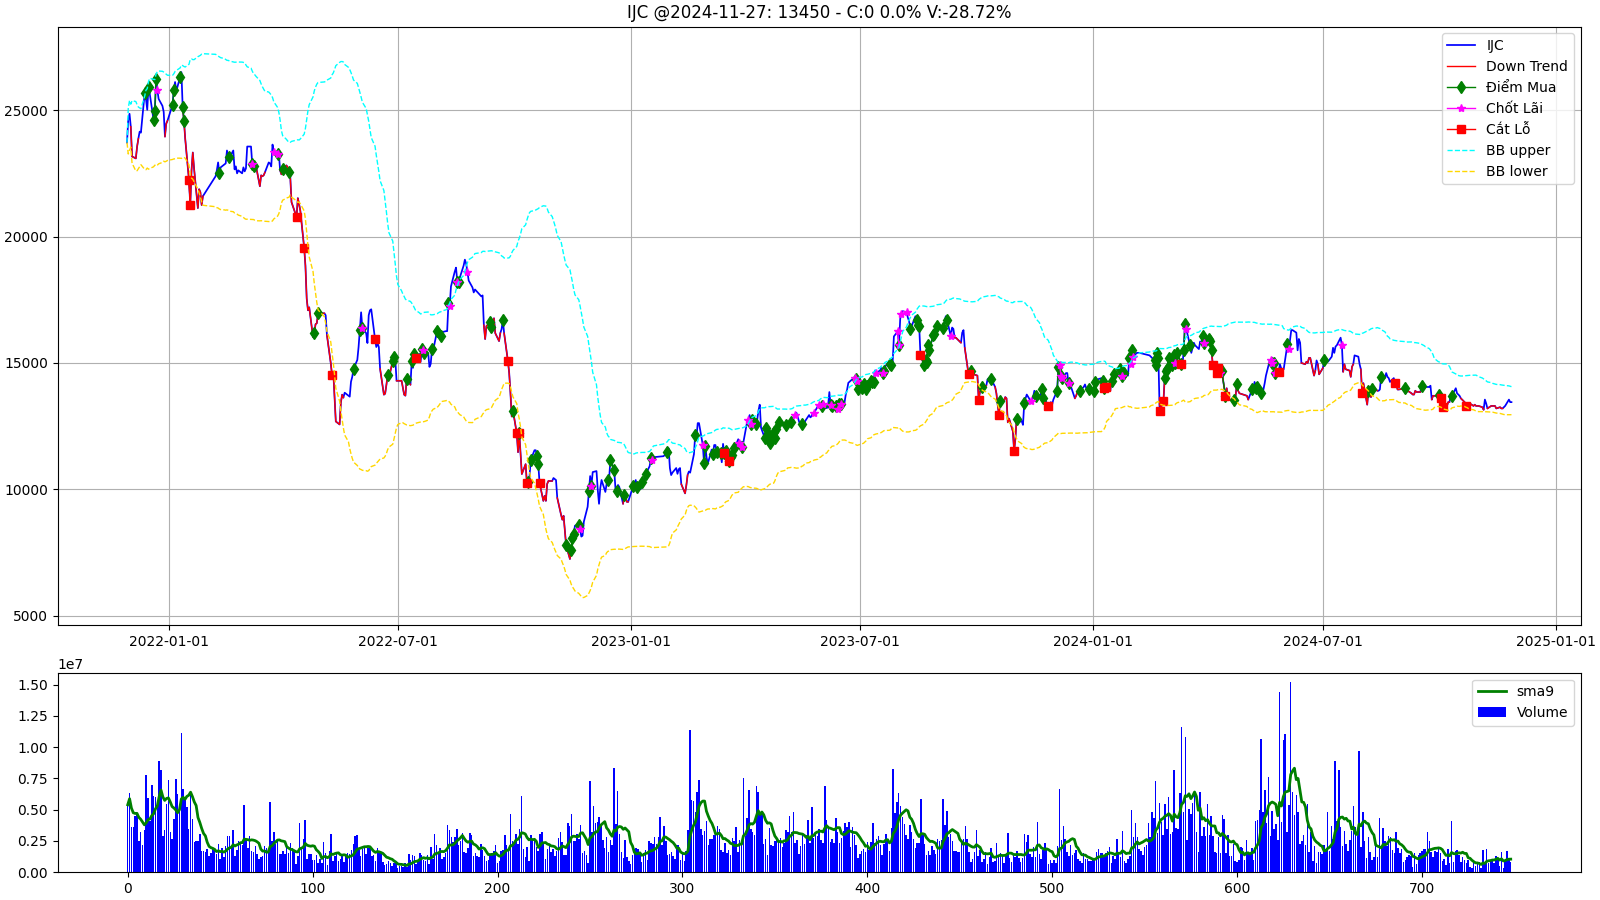
Task: Click the 1.50 volume axis label
Action: pos(33,685)
